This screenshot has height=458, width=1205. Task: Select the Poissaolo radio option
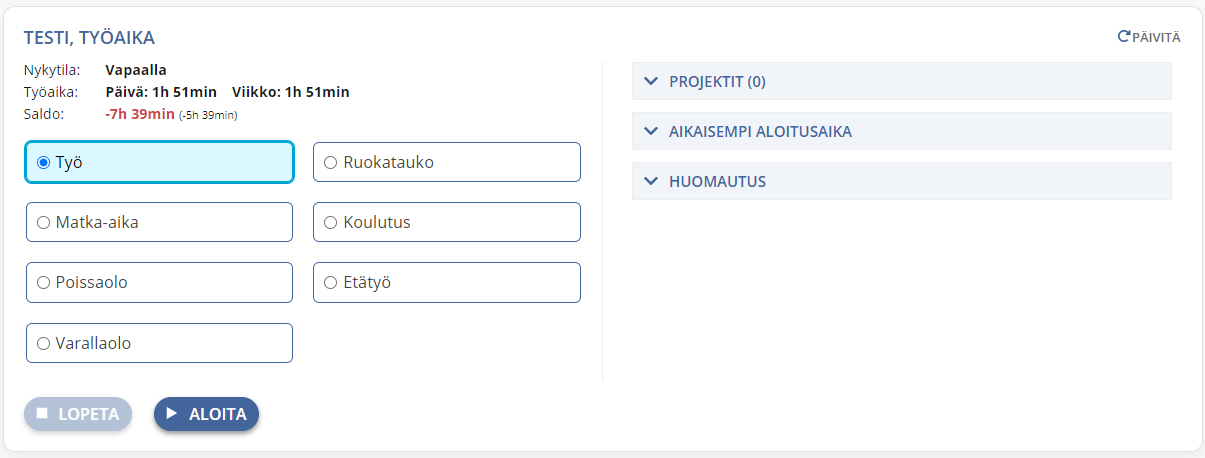pos(159,282)
